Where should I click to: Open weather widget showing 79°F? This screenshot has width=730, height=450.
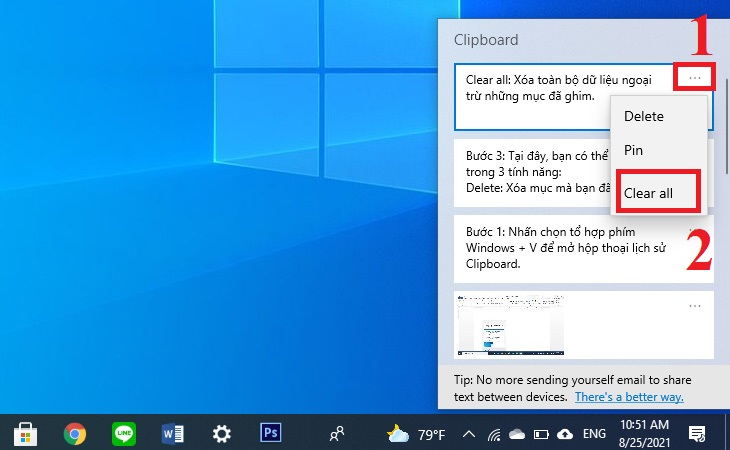[416, 434]
